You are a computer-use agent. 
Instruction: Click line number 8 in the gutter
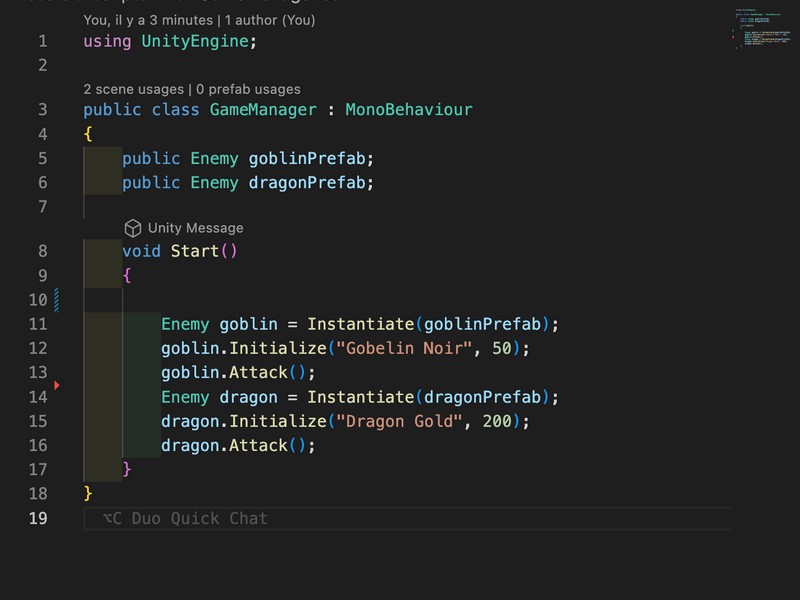pos(42,251)
